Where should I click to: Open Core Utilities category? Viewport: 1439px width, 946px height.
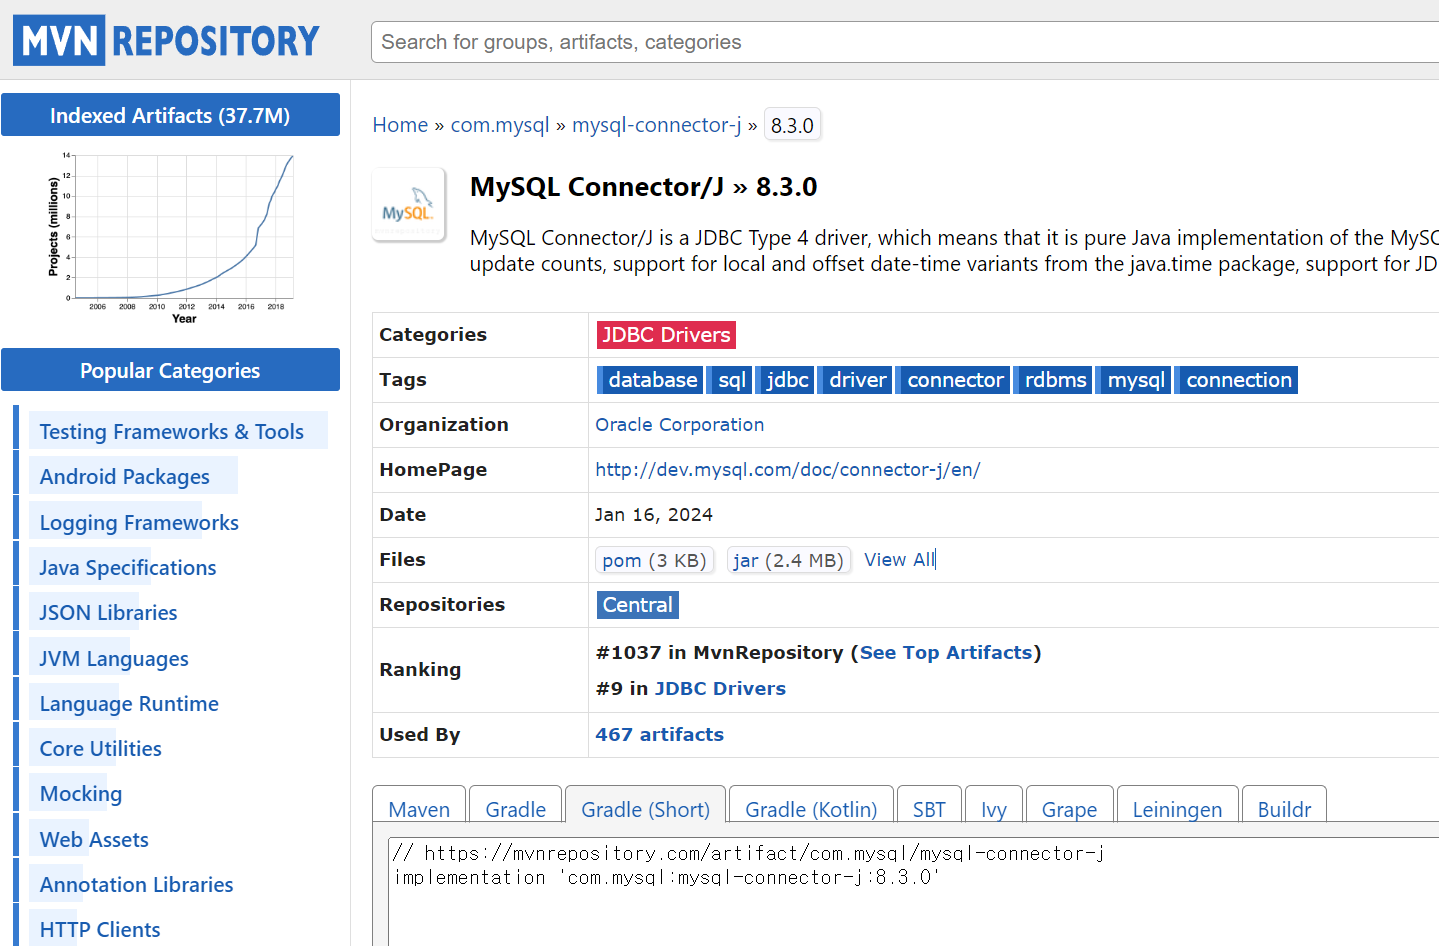point(100,749)
